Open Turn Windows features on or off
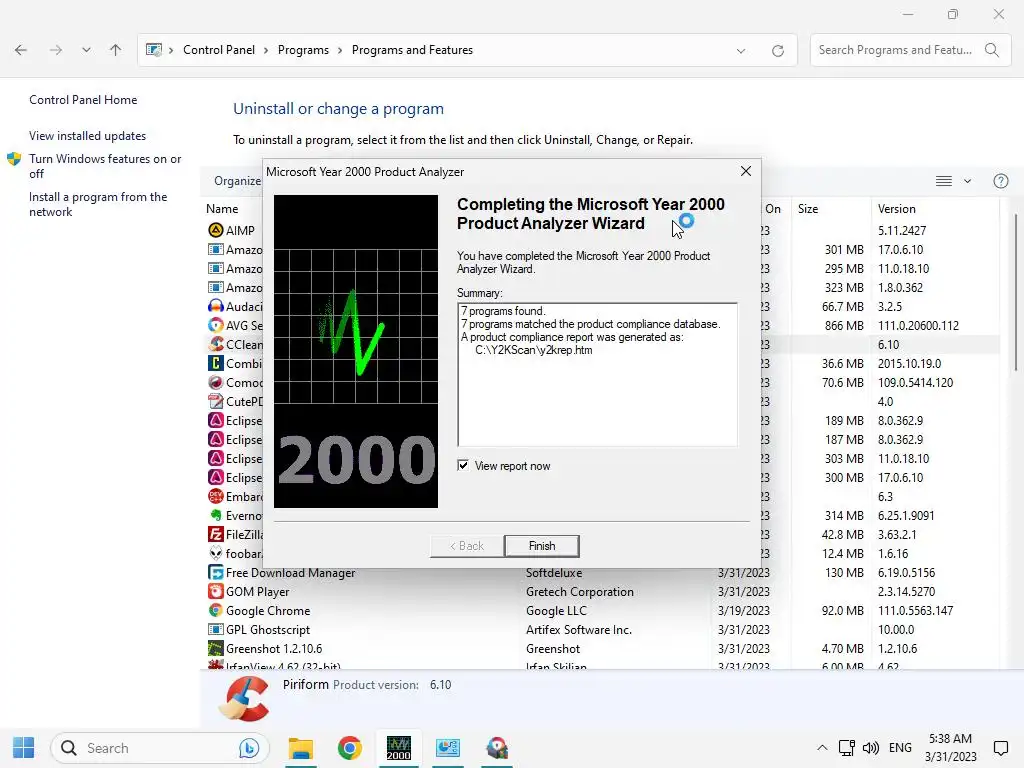 [105, 166]
